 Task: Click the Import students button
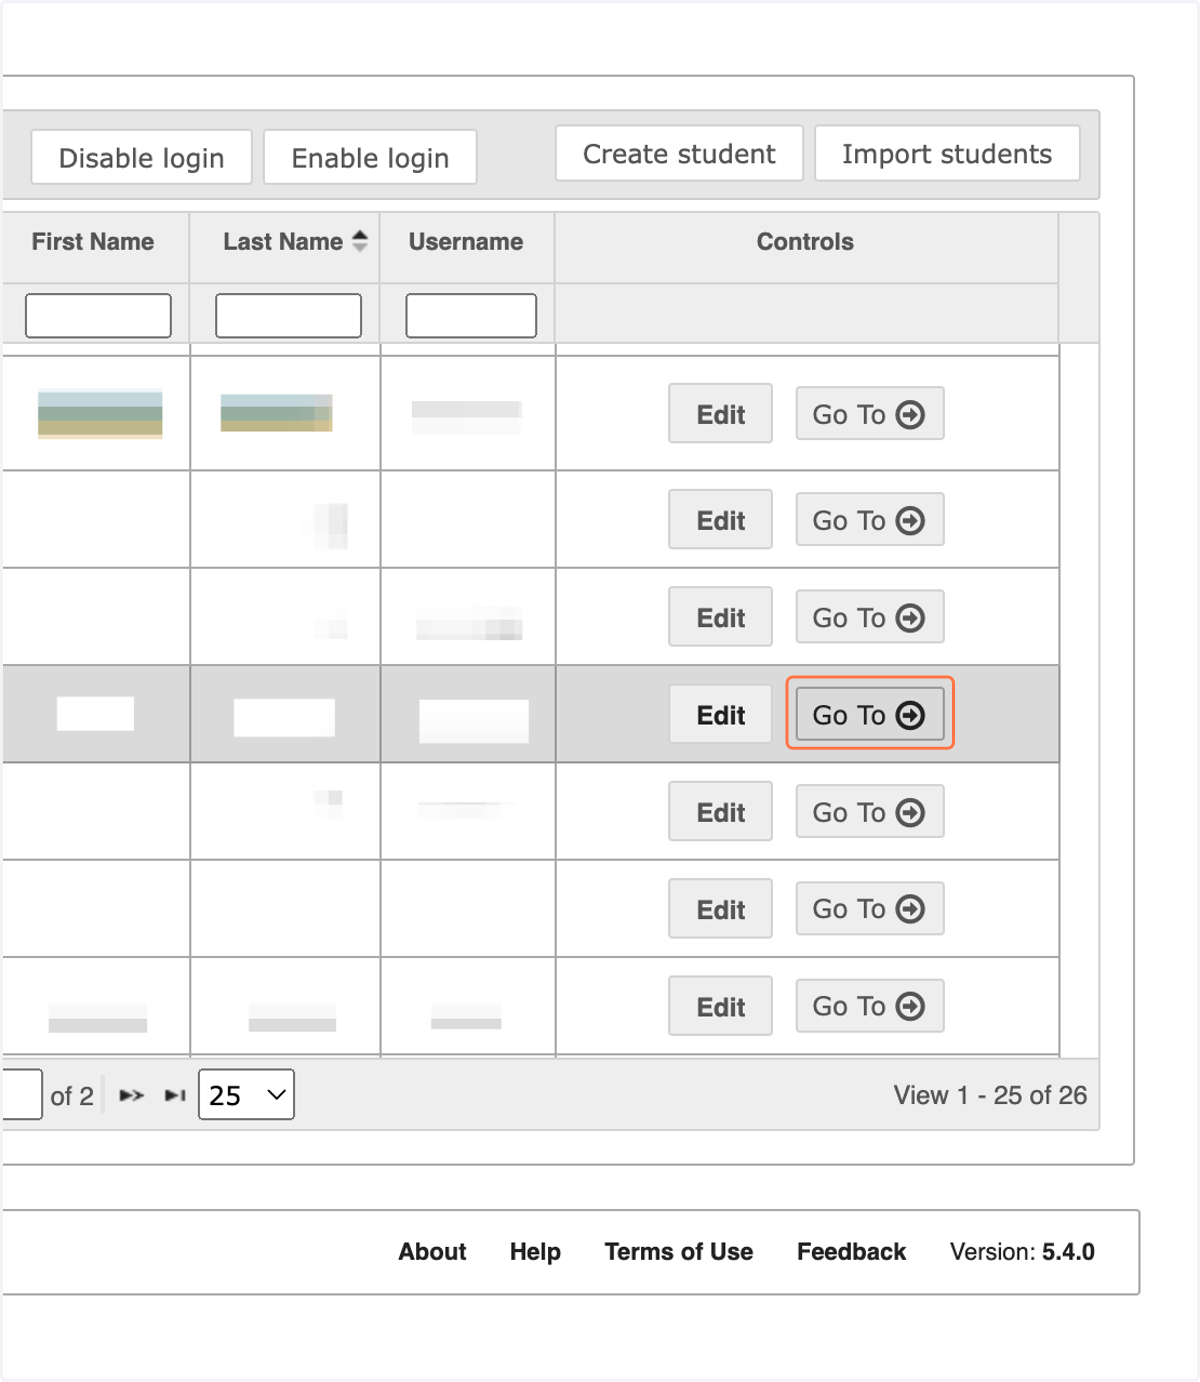(947, 154)
